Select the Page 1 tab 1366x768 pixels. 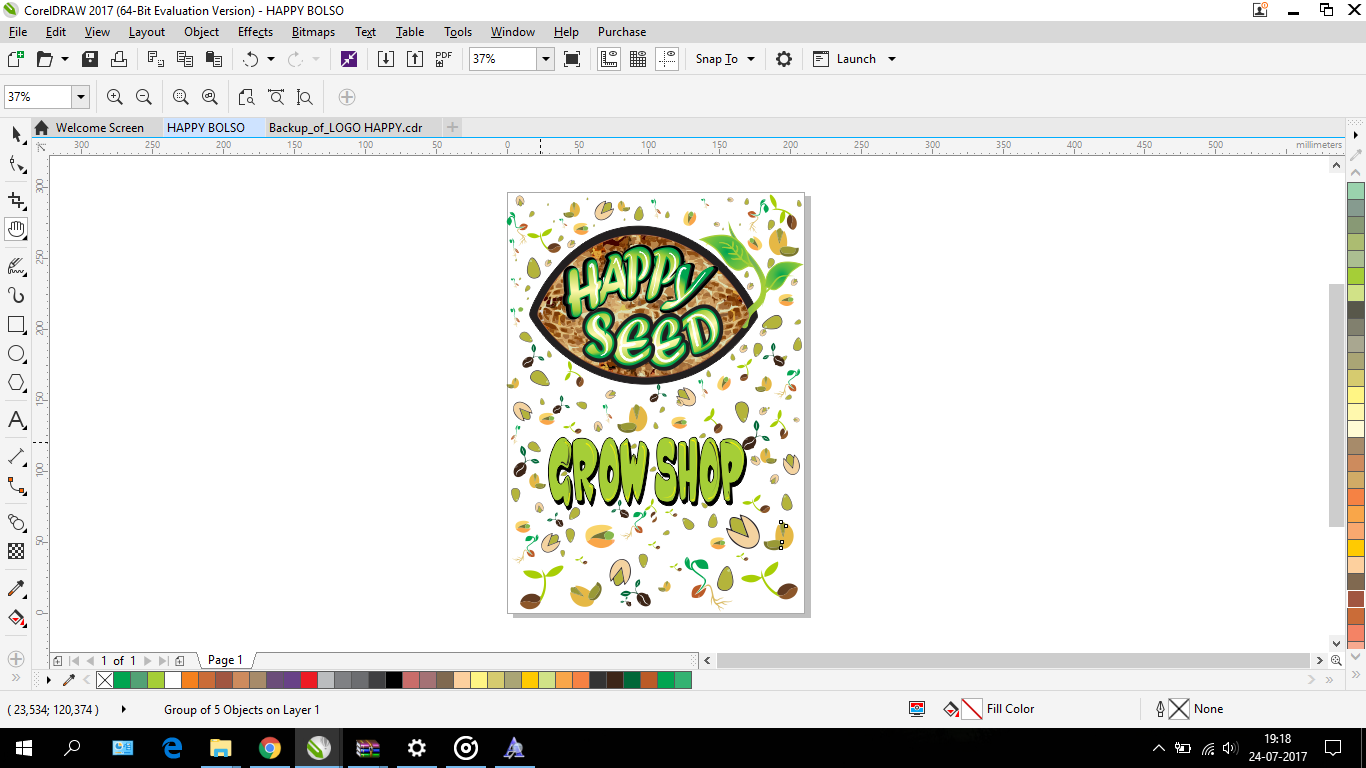(225, 660)
